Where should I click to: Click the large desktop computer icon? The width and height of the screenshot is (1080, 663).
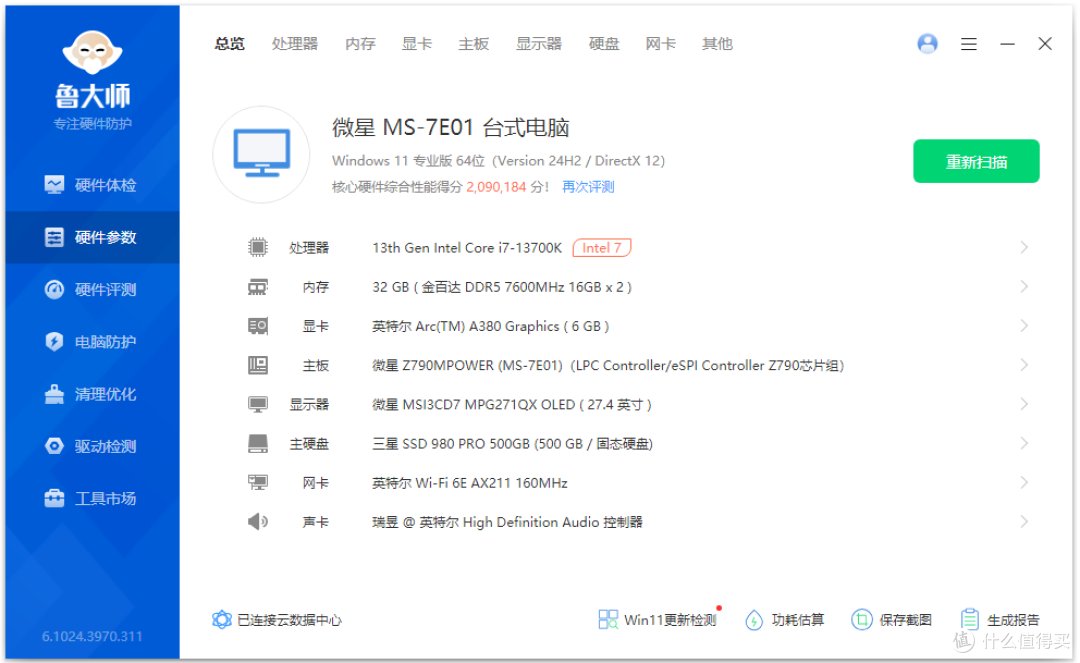(262, 154)
